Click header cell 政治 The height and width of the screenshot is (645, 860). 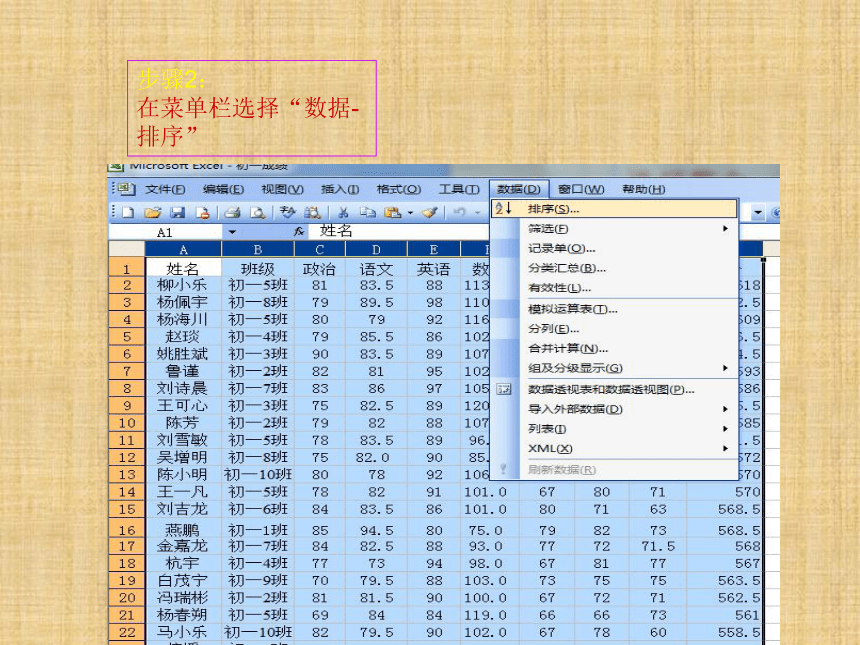[320, 269]
